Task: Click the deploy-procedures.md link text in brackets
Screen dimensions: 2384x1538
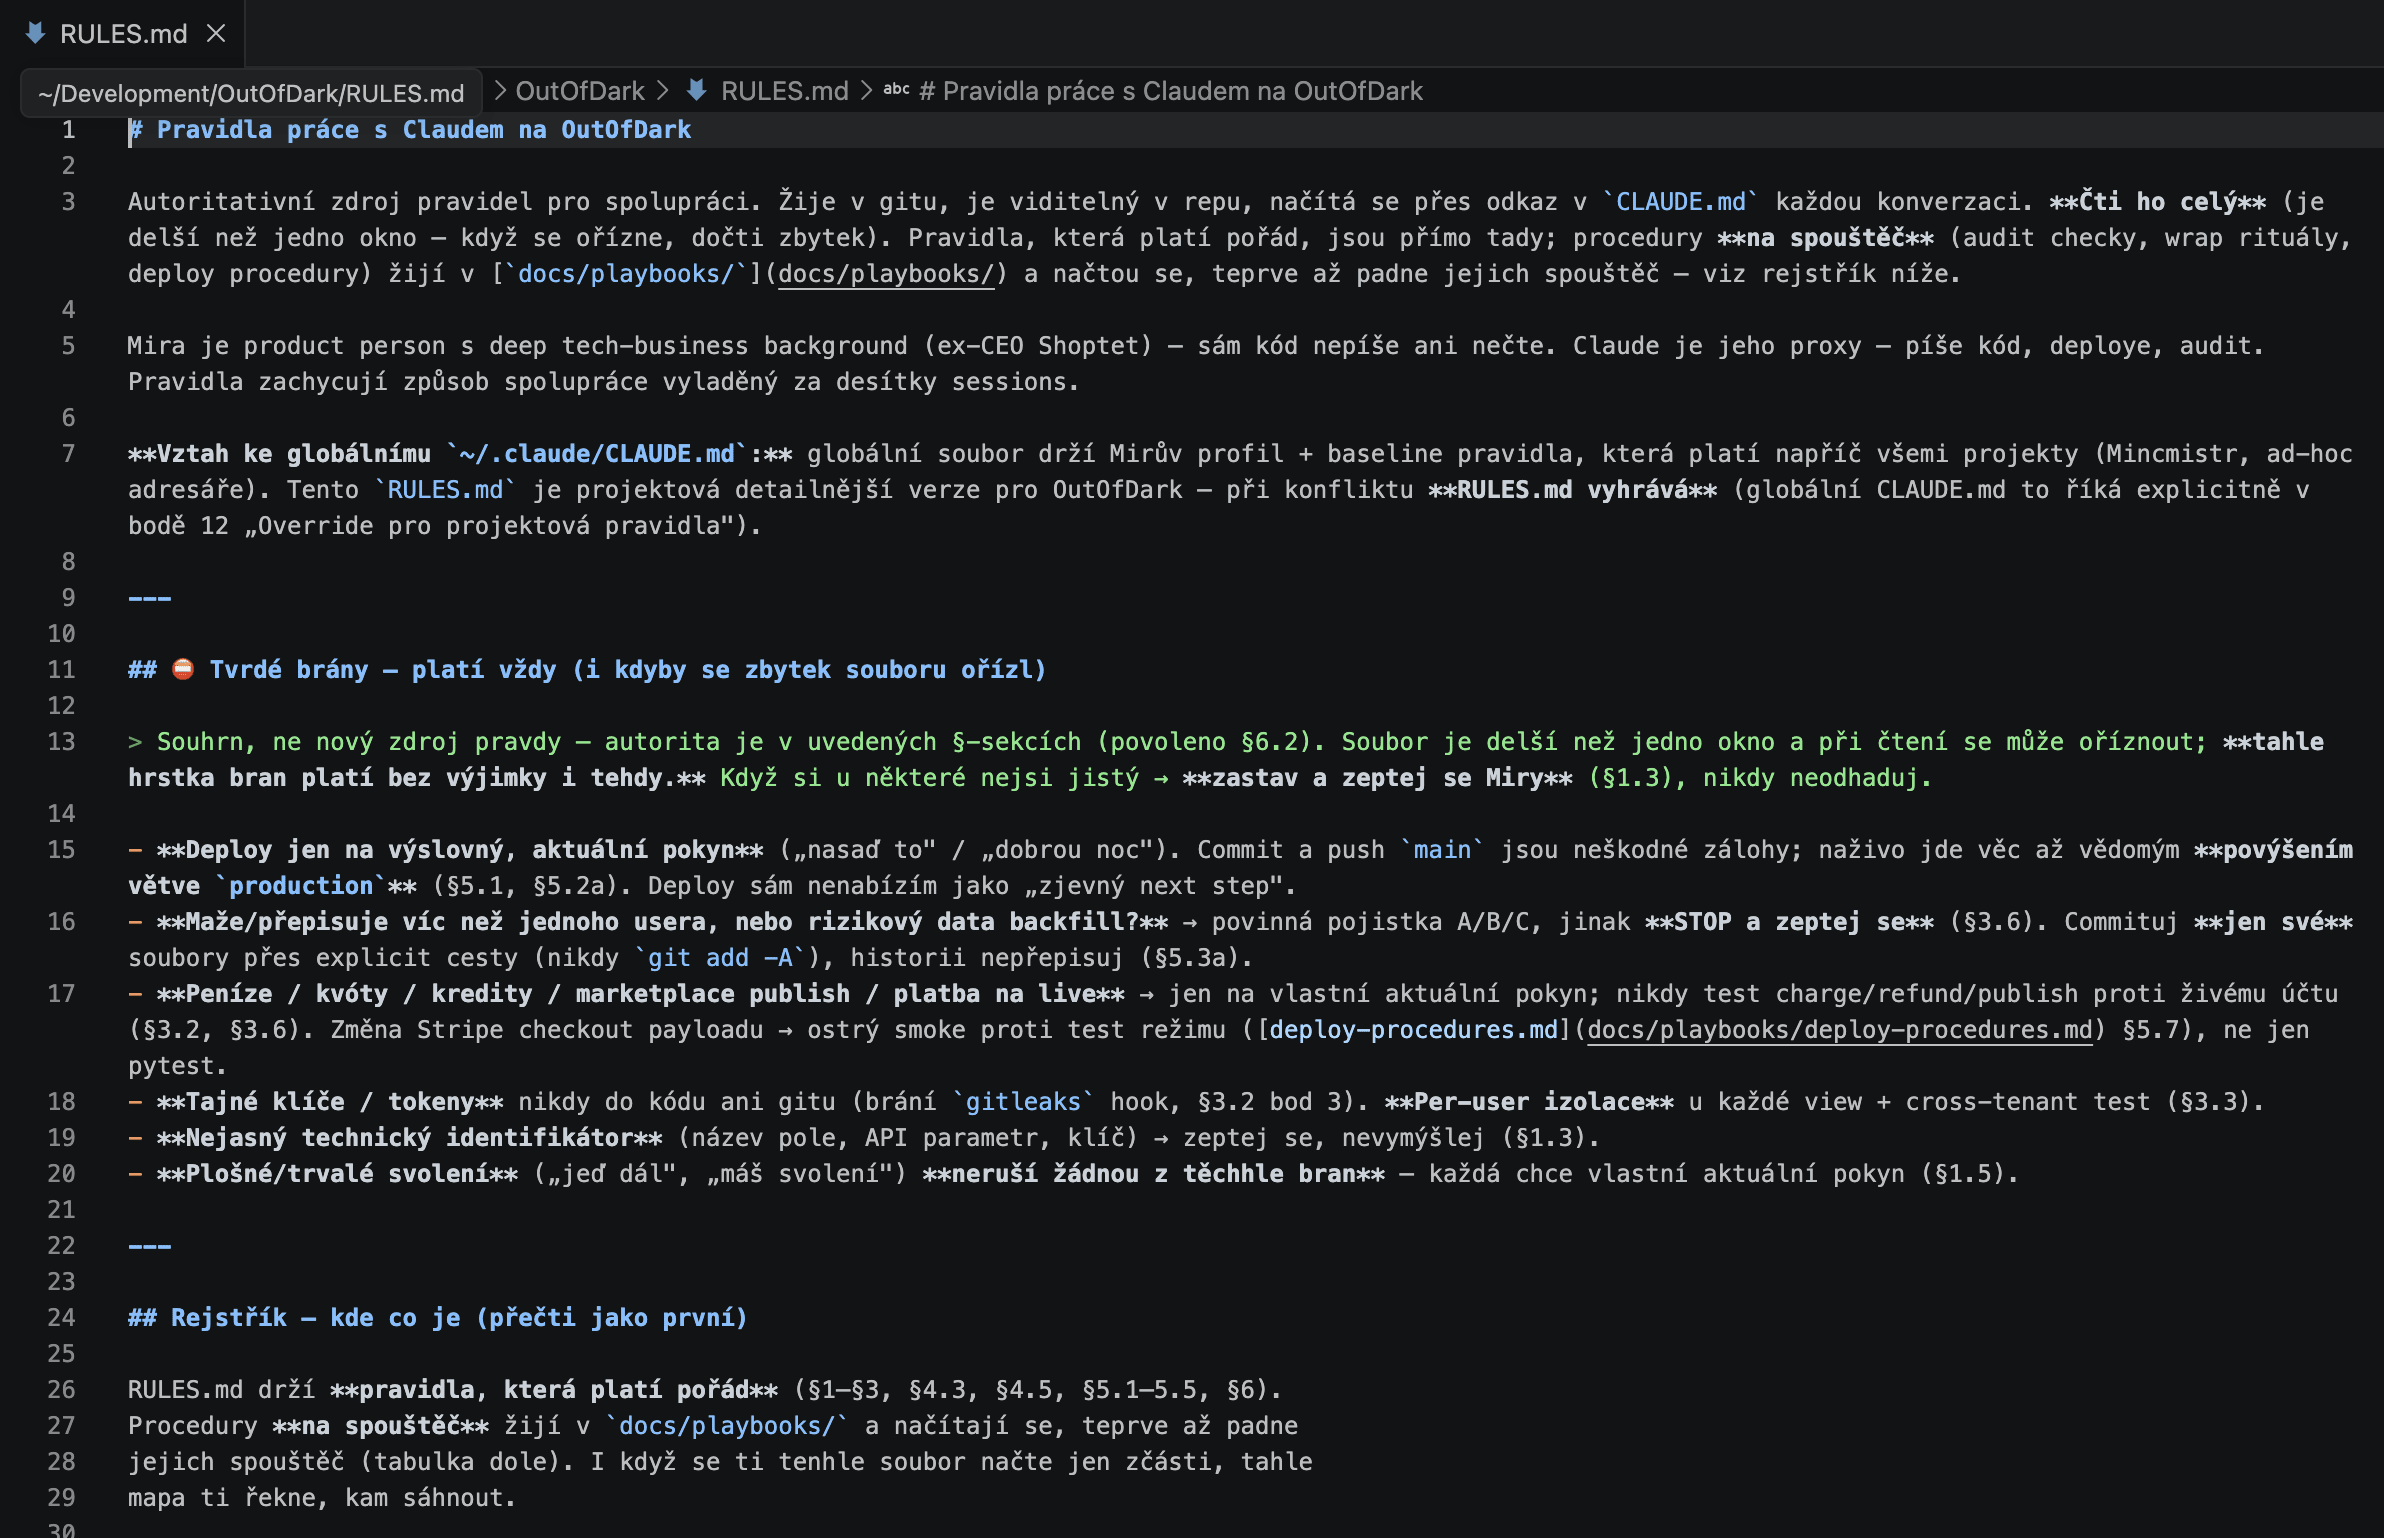Action: click(1414, 1030)
